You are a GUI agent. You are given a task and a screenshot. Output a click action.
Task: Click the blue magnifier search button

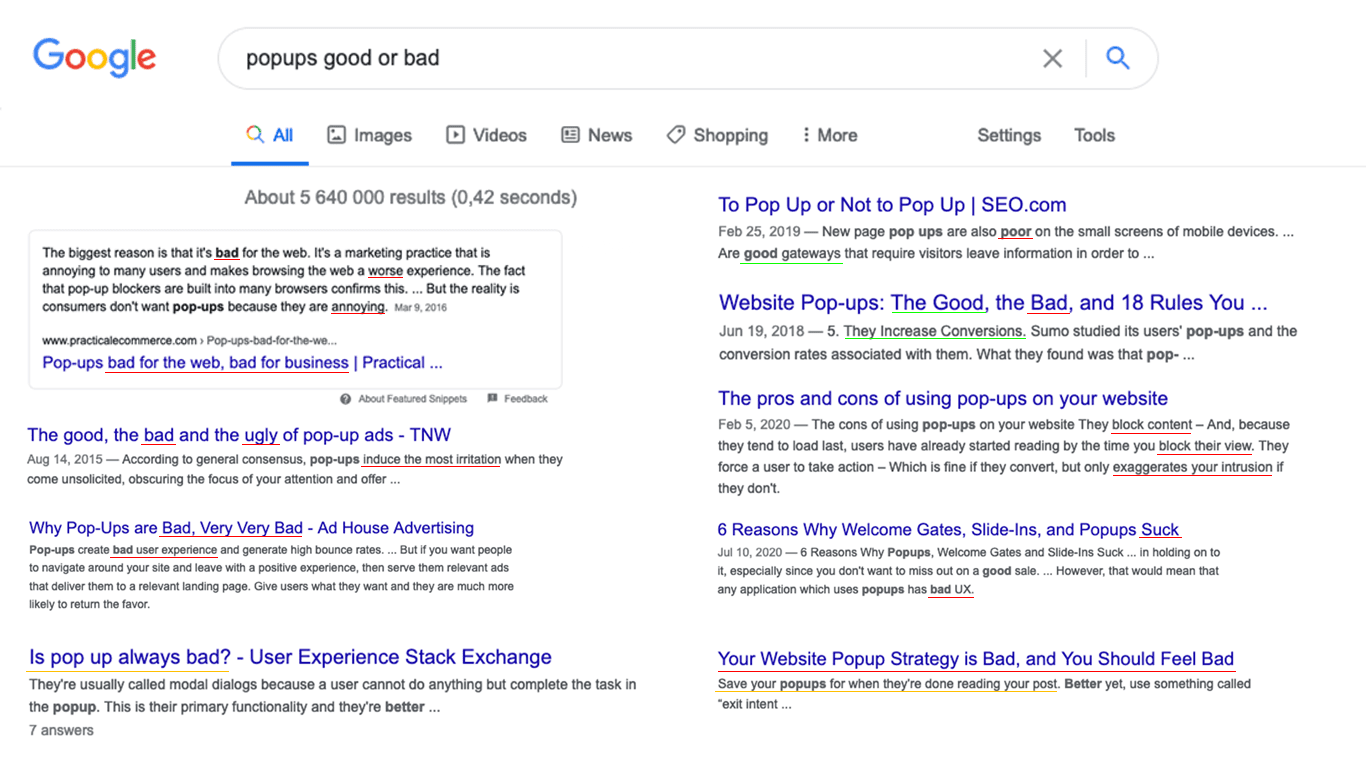(x=1118, y=58)
